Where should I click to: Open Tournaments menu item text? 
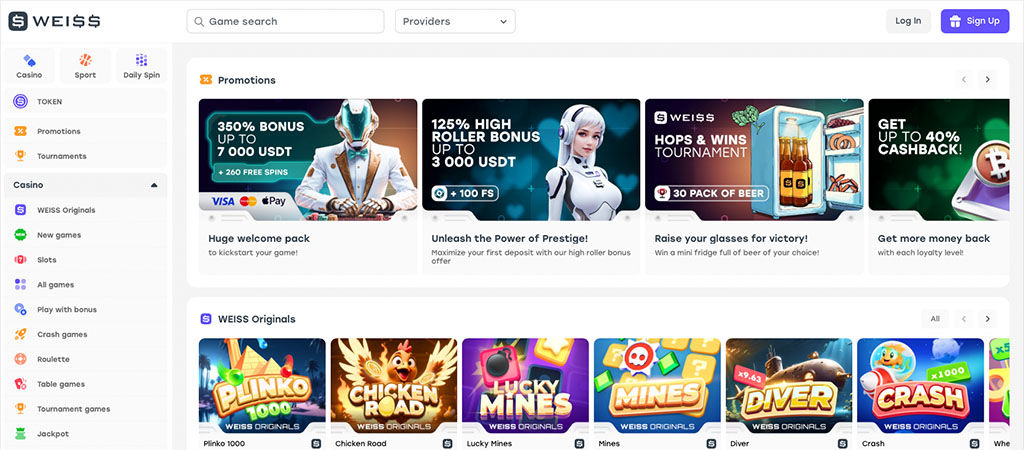coord(61,156)
